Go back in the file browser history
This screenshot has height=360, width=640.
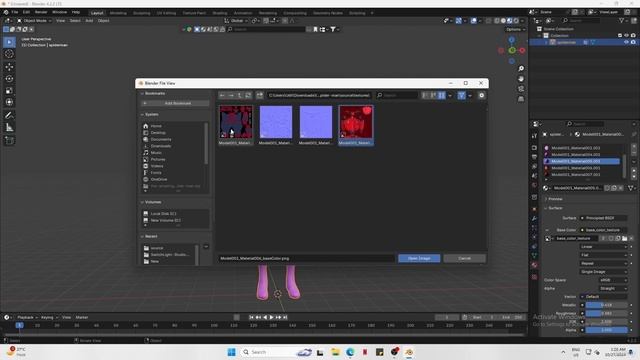222,95
